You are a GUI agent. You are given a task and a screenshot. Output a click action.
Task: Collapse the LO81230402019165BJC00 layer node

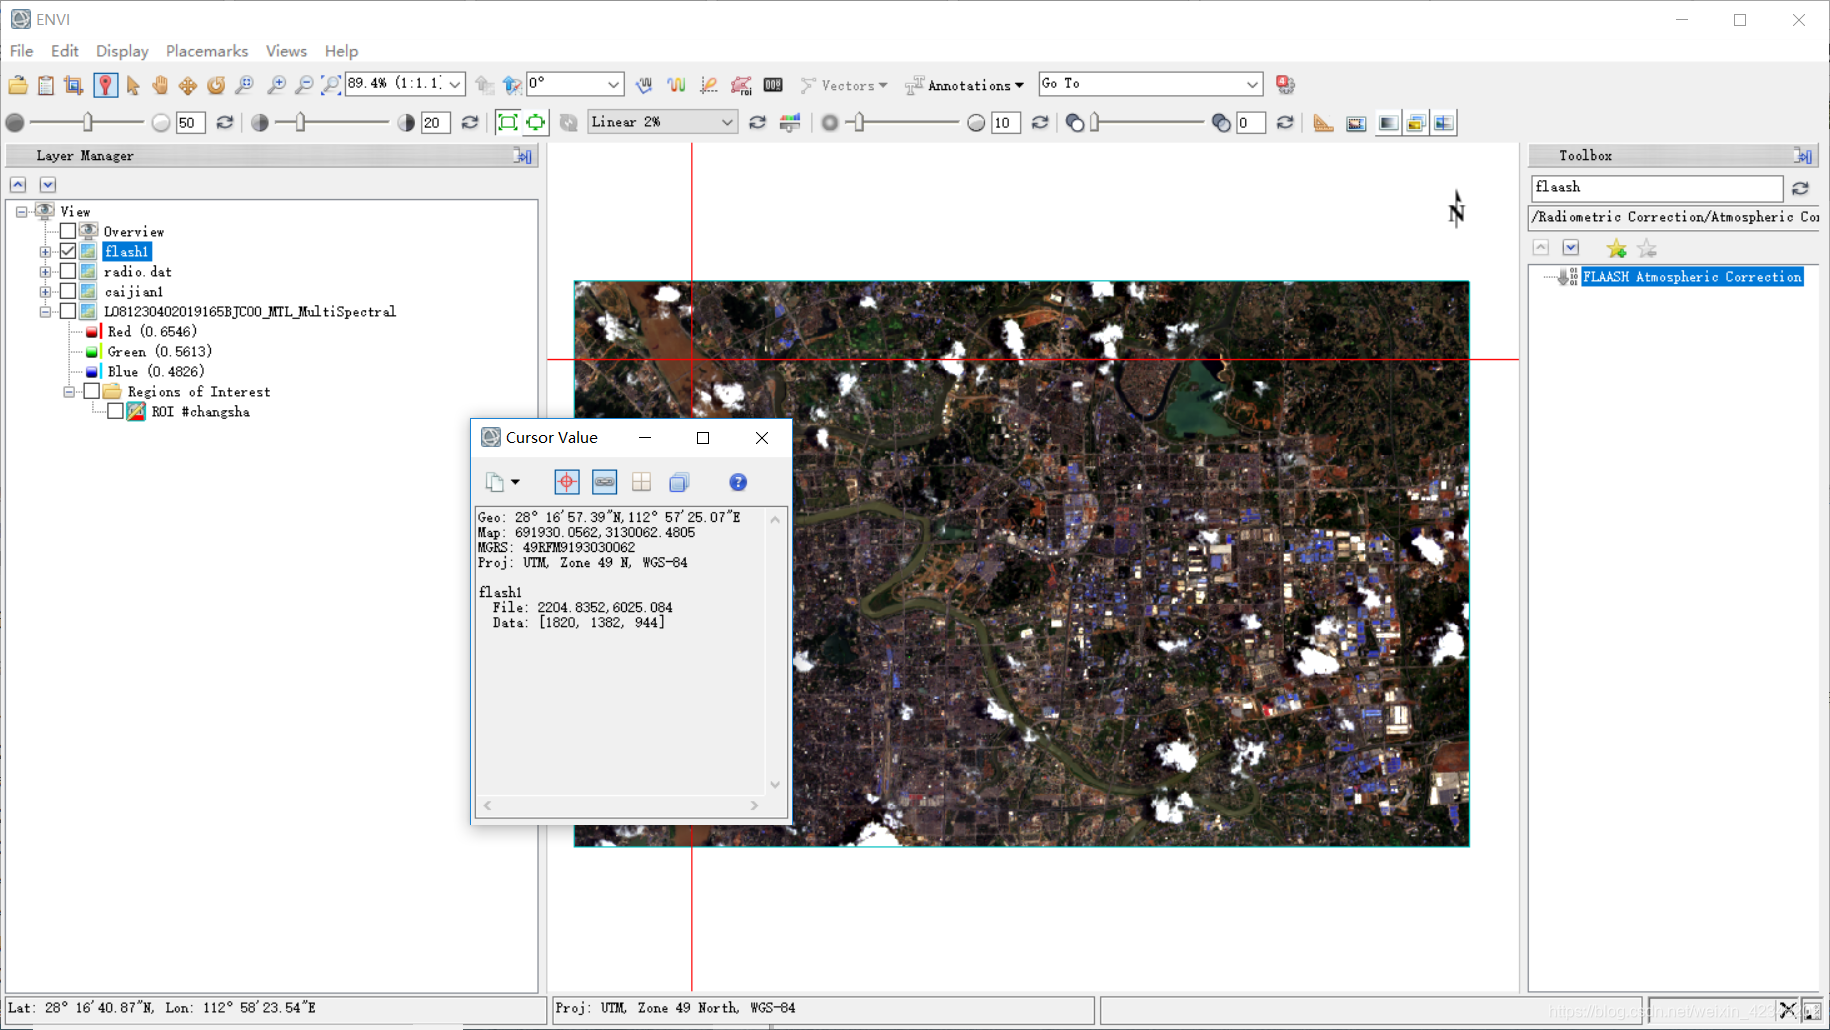pyautogui.click(x=45, y=312)
